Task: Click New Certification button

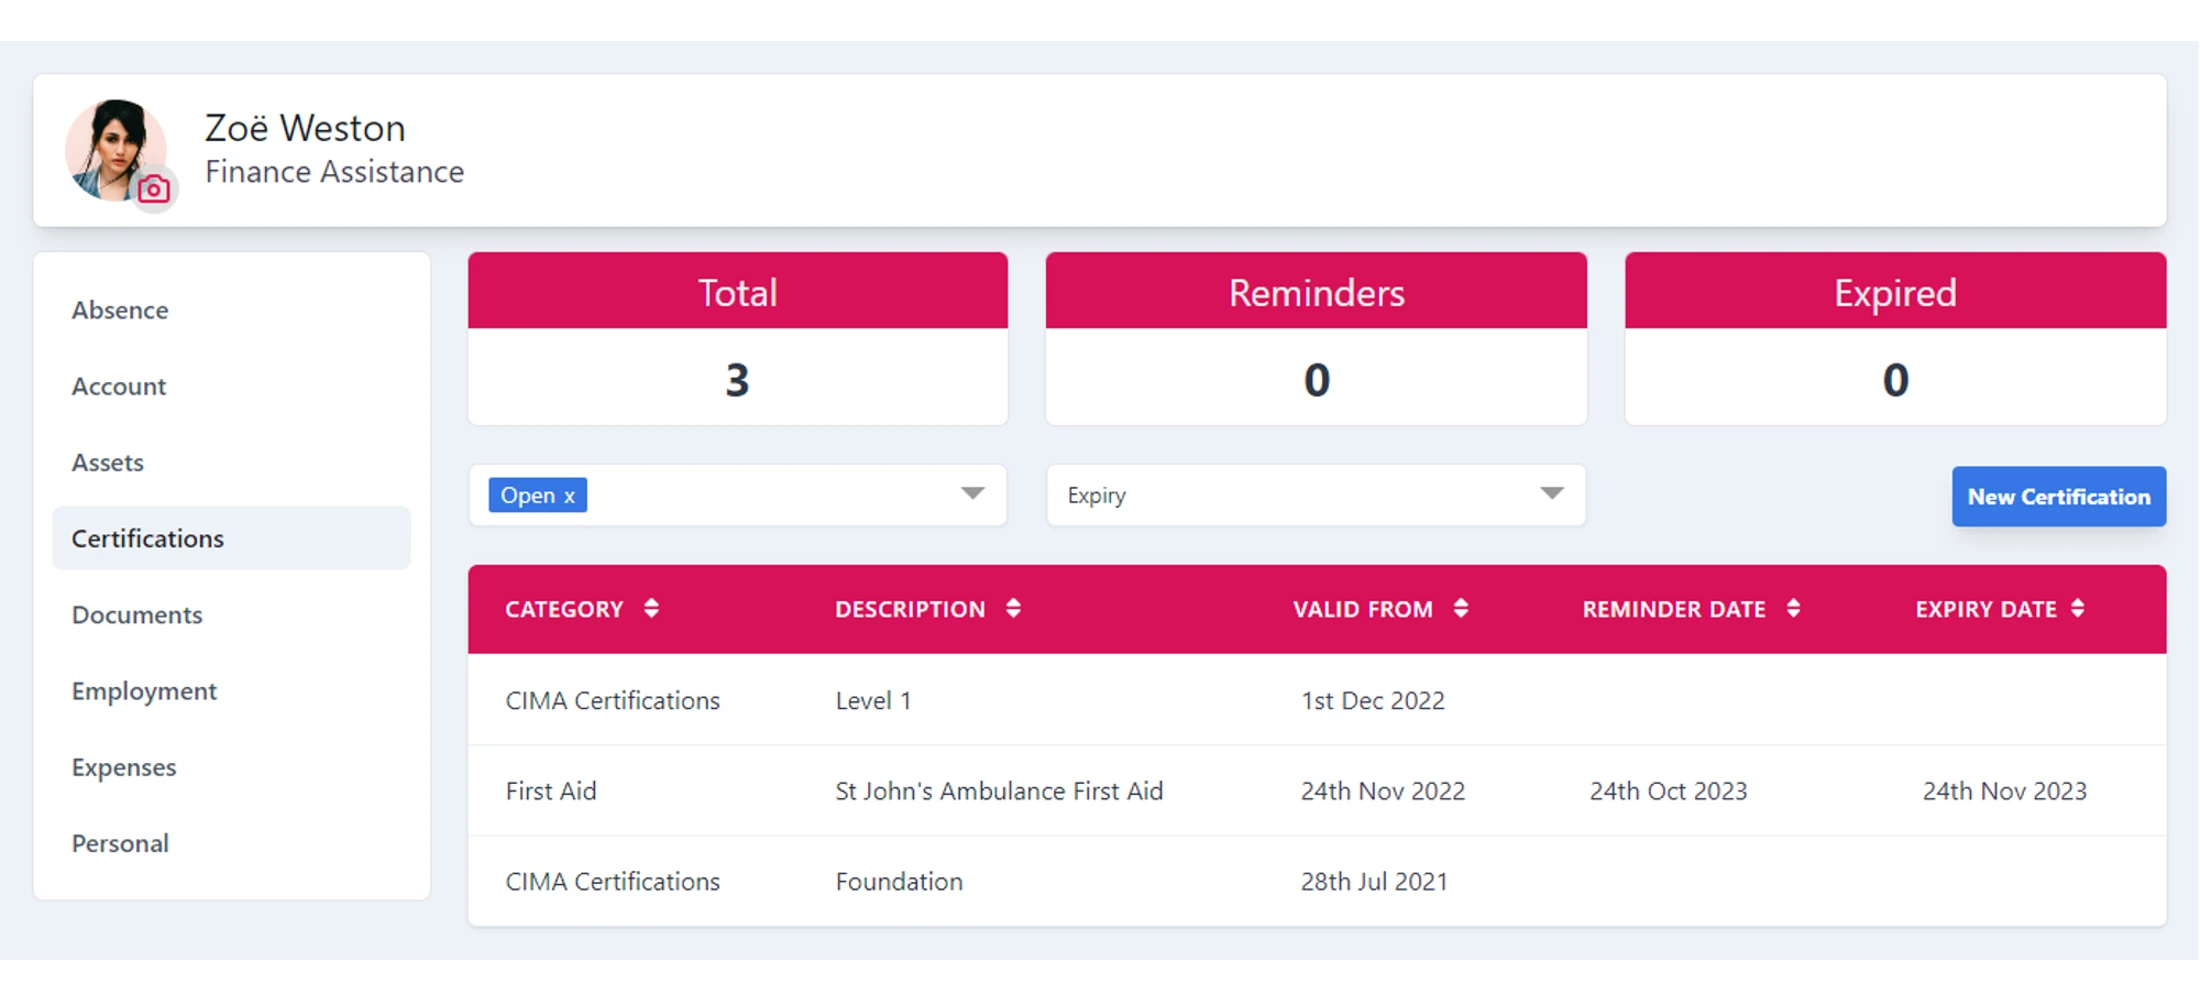Action: (2058, 497)
